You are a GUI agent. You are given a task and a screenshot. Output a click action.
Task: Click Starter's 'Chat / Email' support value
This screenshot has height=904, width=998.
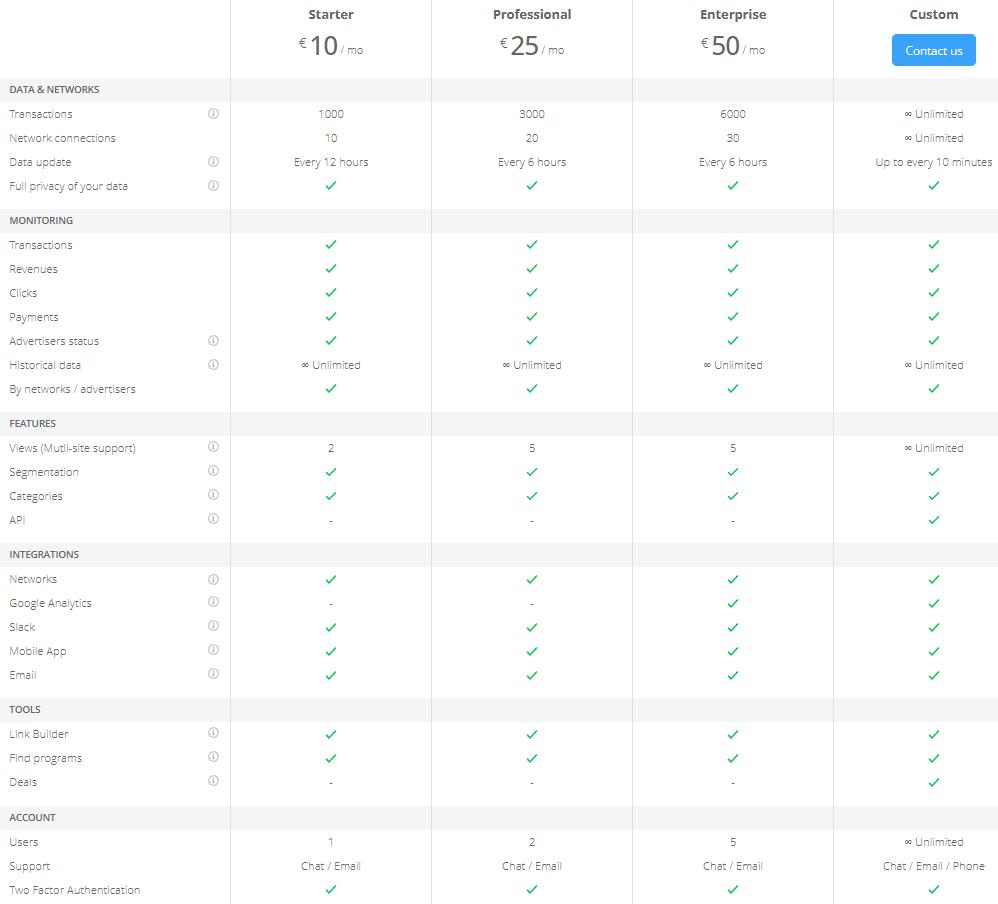point(331,866)
